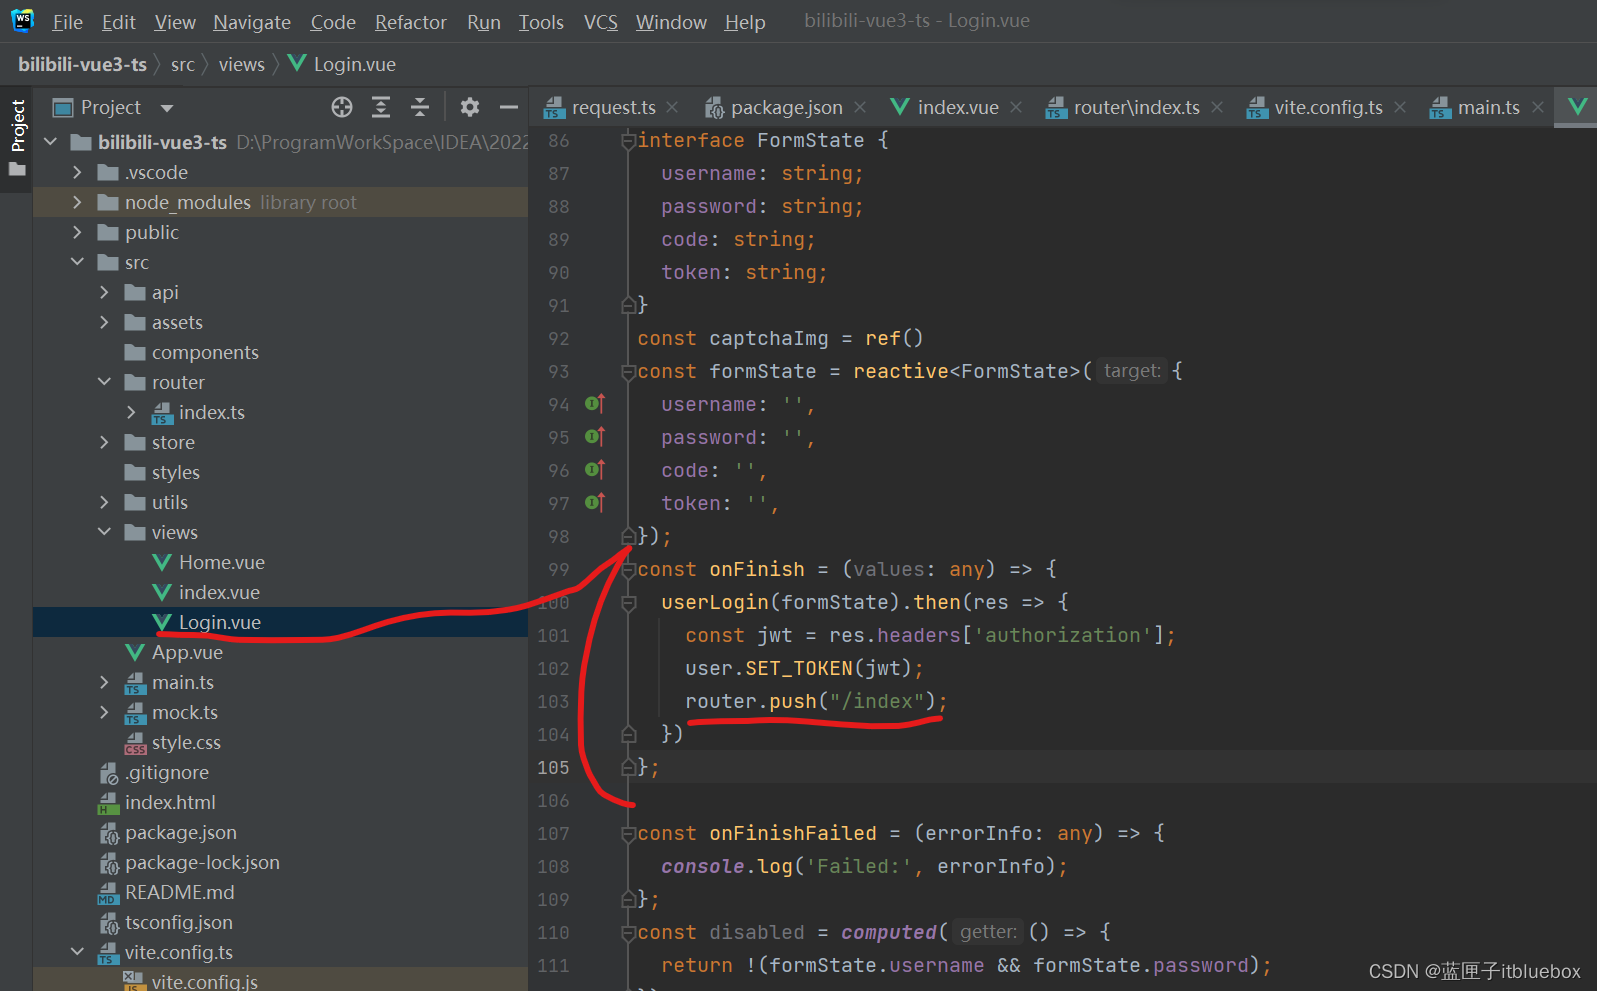Toggle code fold at onFinish line 99
This screenshot has height=991, width=1597.
(628, 570)
